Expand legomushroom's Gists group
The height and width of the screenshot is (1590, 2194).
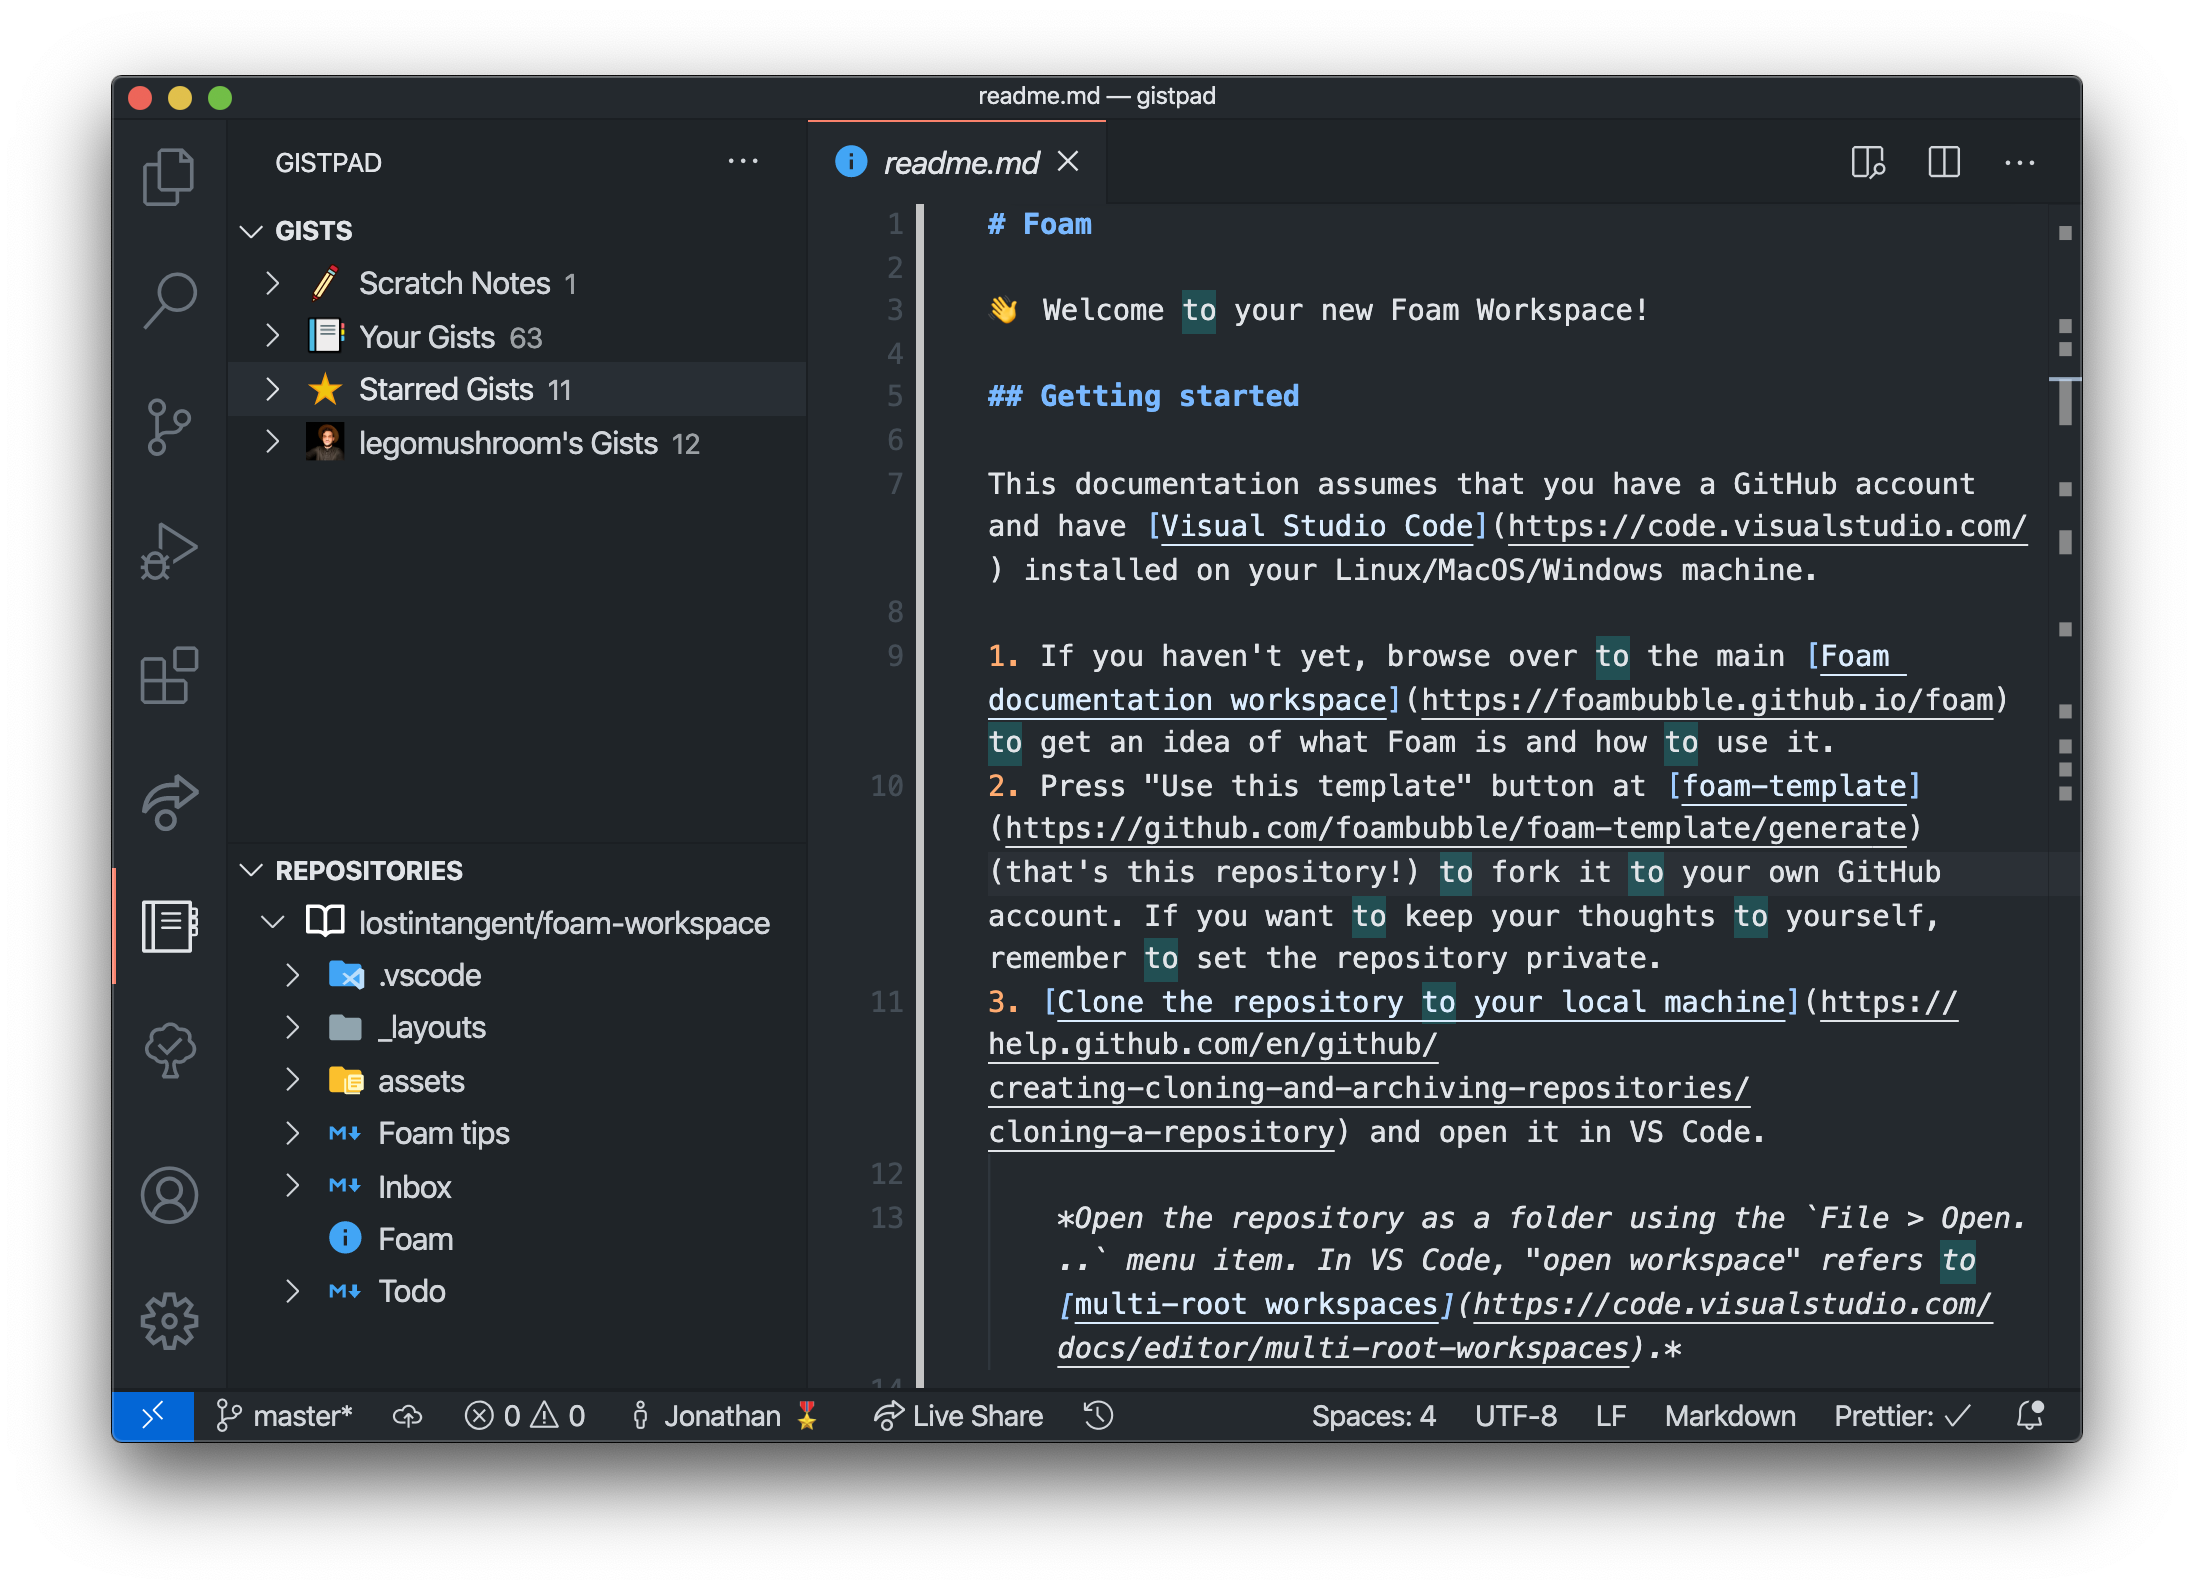272,442
